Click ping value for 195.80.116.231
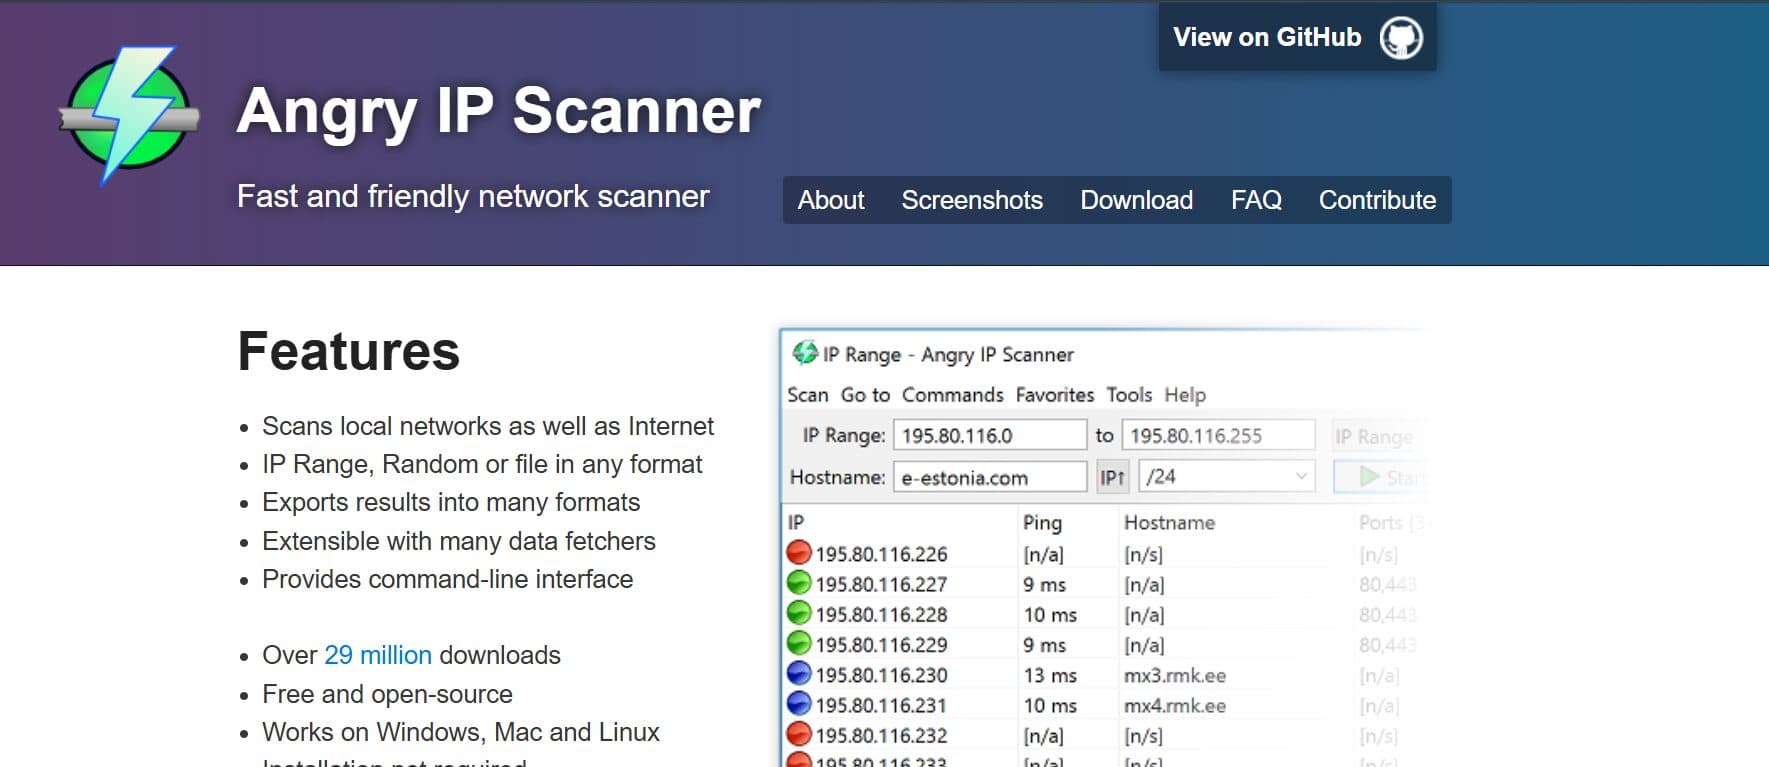The width and height of the screenshot is (1769, 767). coord(1050,705)
